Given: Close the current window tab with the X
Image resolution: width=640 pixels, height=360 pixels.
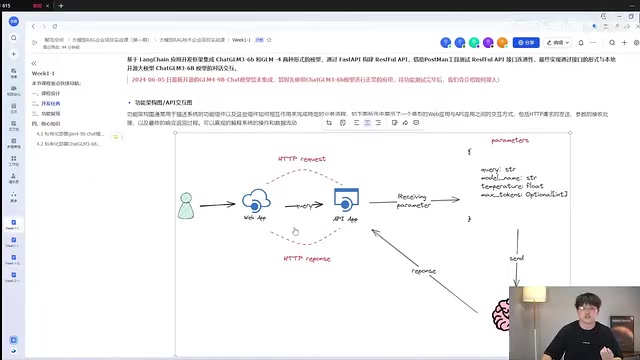Looking at the screenshot, I should click(x=47, y=6).
